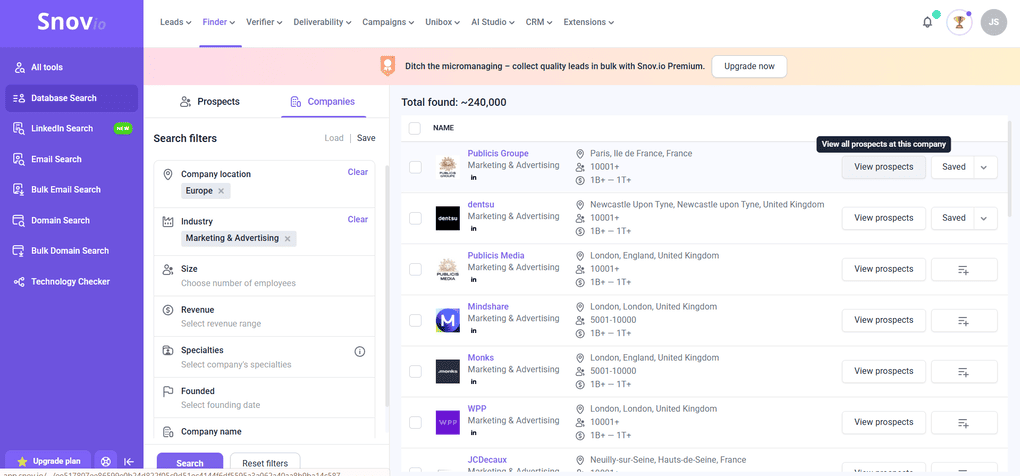
Task: Expand the Campaigns menu
Action: click(x=388, y=22)
